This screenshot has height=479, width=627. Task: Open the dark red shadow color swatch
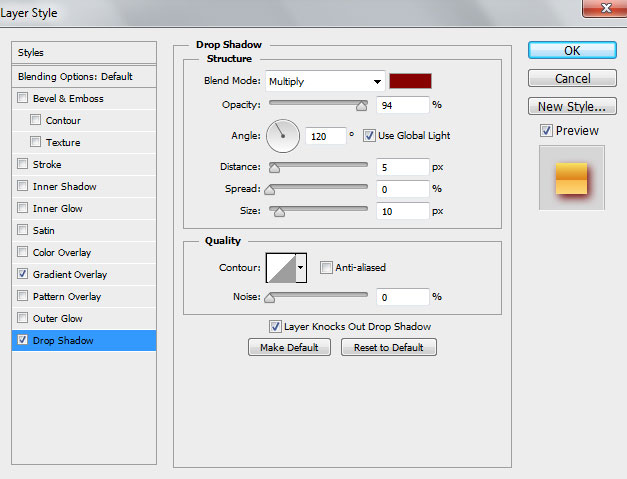coord(411,81)
